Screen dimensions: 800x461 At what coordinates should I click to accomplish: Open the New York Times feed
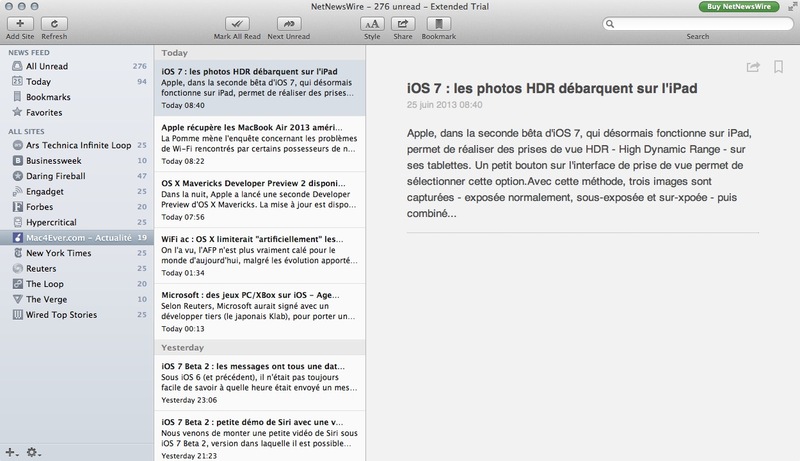77,253
